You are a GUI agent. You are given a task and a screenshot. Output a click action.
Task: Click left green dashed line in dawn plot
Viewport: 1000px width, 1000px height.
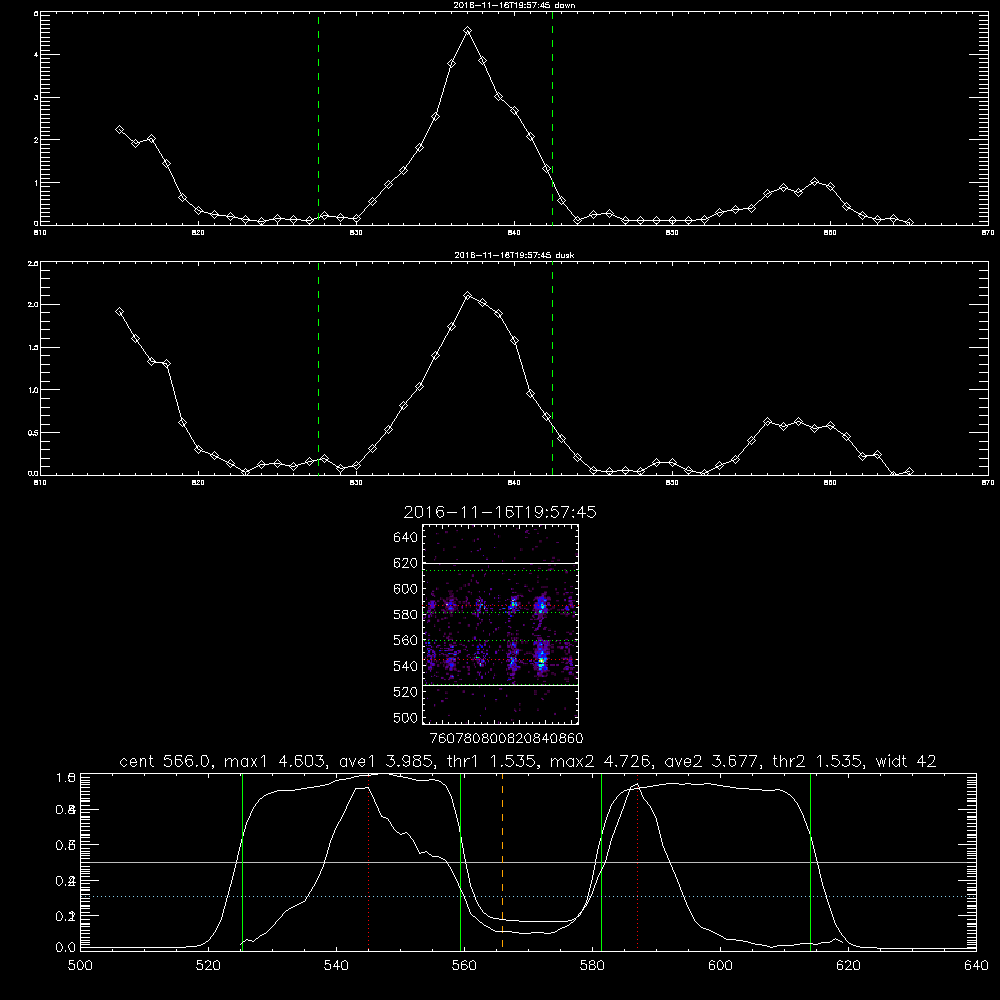pyautogui.click(x=318, y=118)
